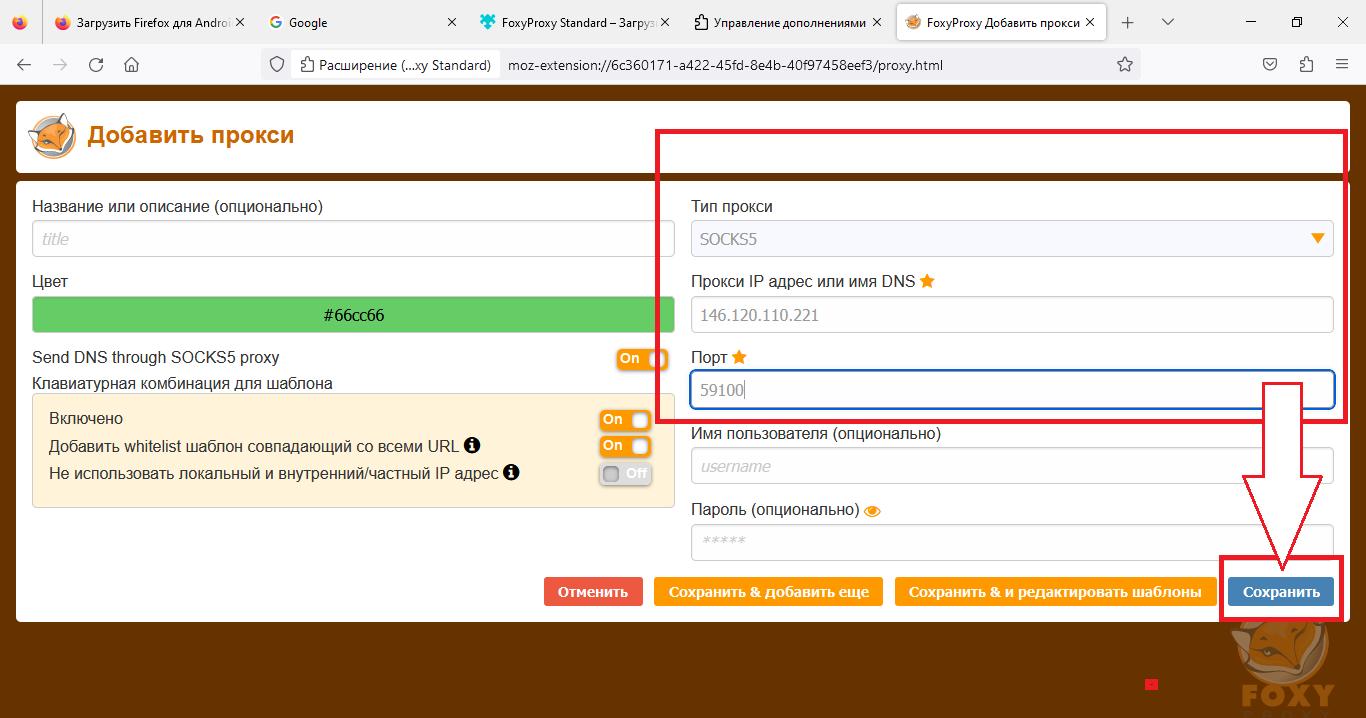Viewport: 1366px width, 718px height.
Task: Open the Тип прокси SOCKS5 dropdown
Action: 1012,238
